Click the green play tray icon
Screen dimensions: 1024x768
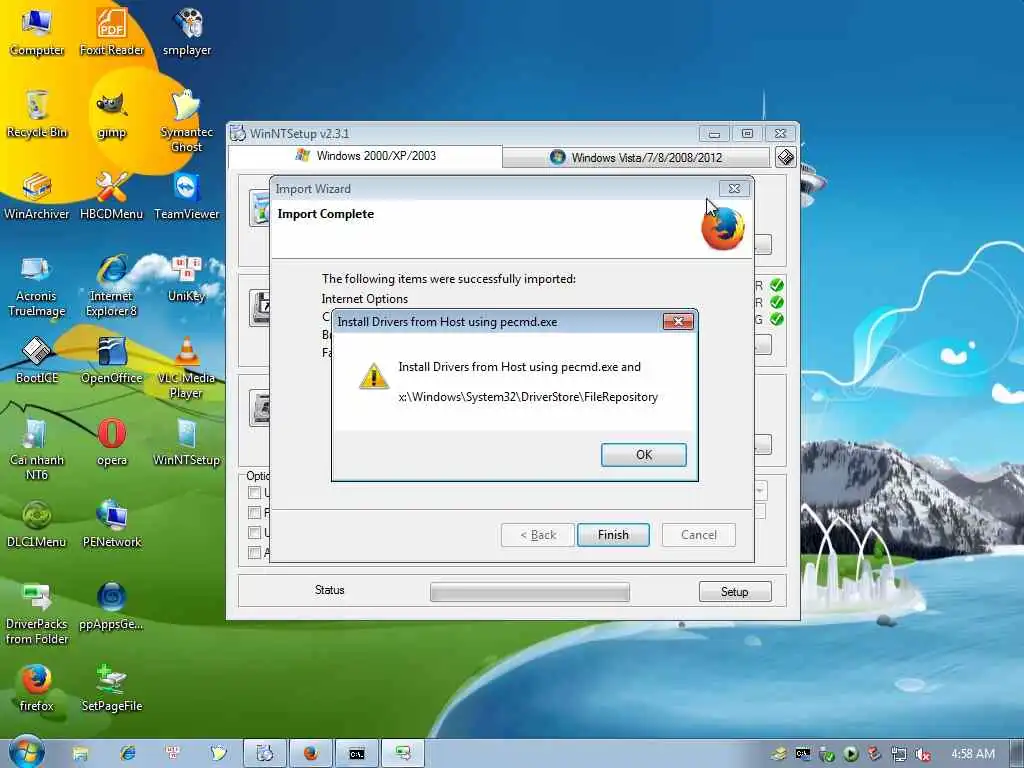click(851, 755)
